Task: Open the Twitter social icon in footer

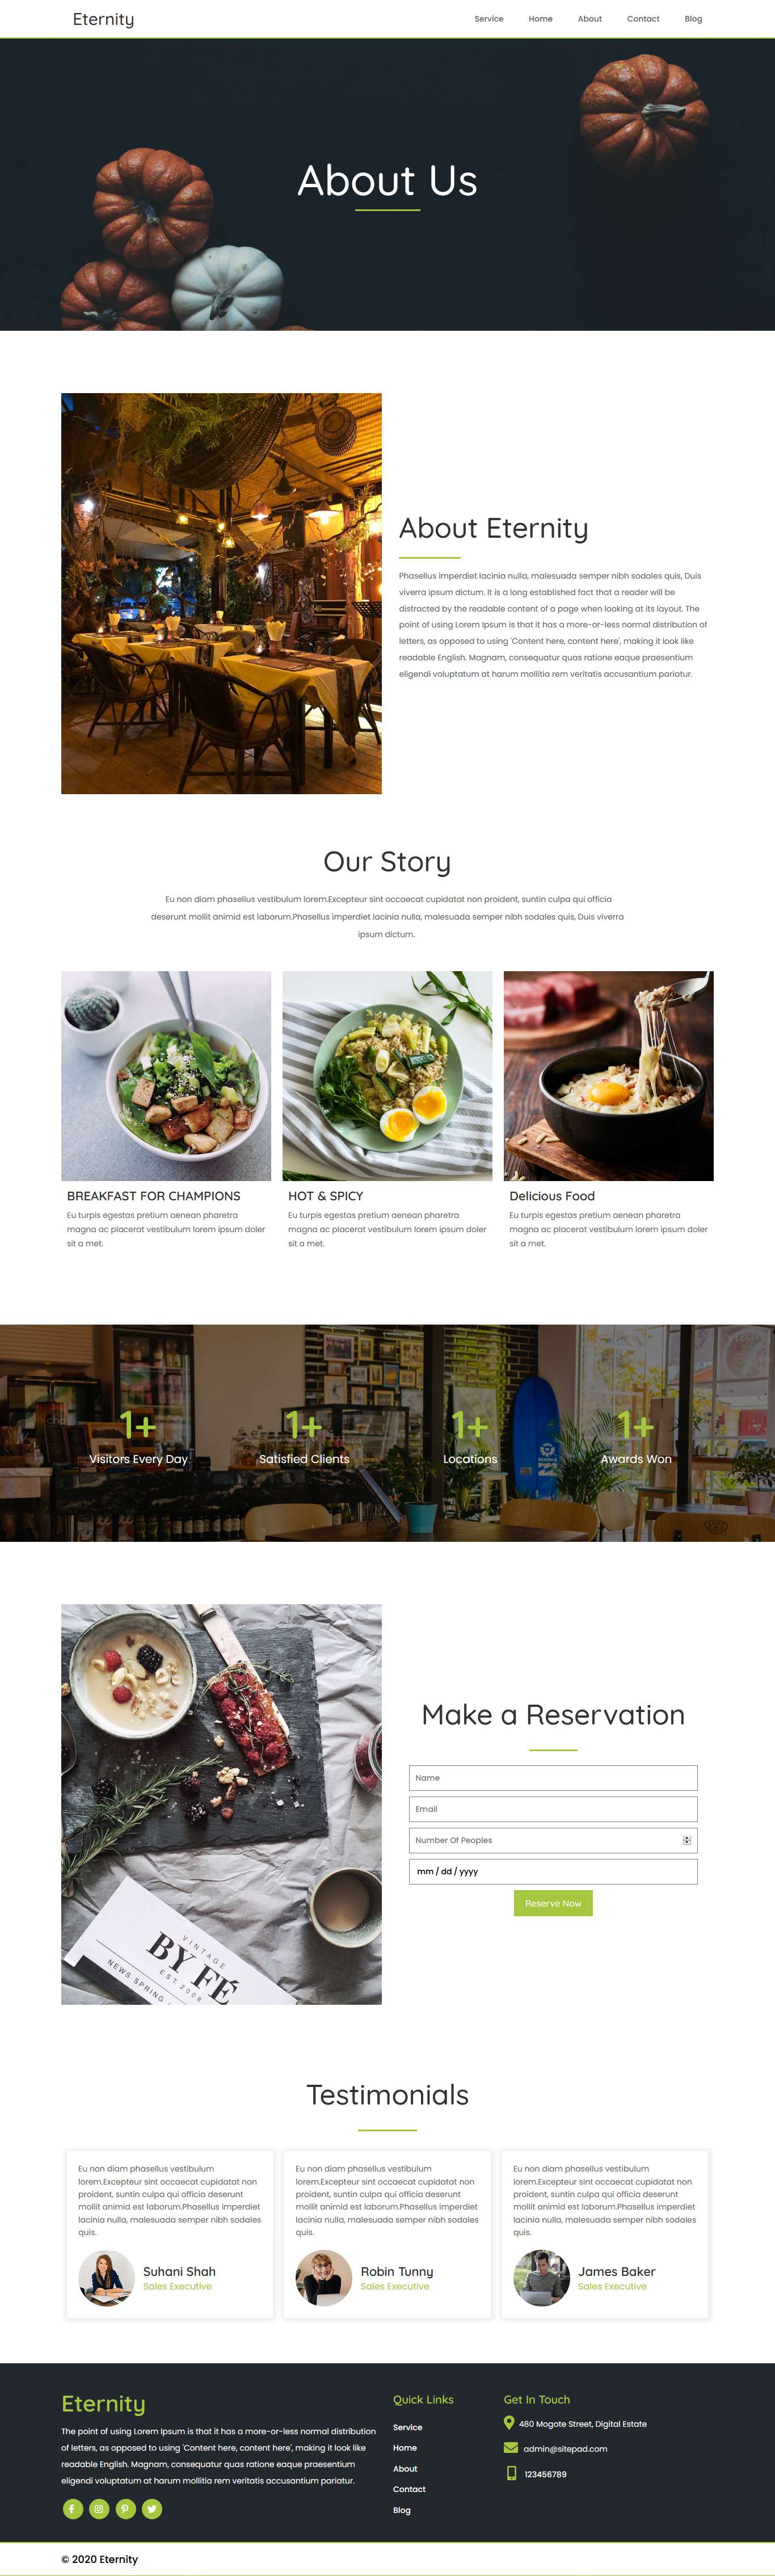Action: point(152,2508)
